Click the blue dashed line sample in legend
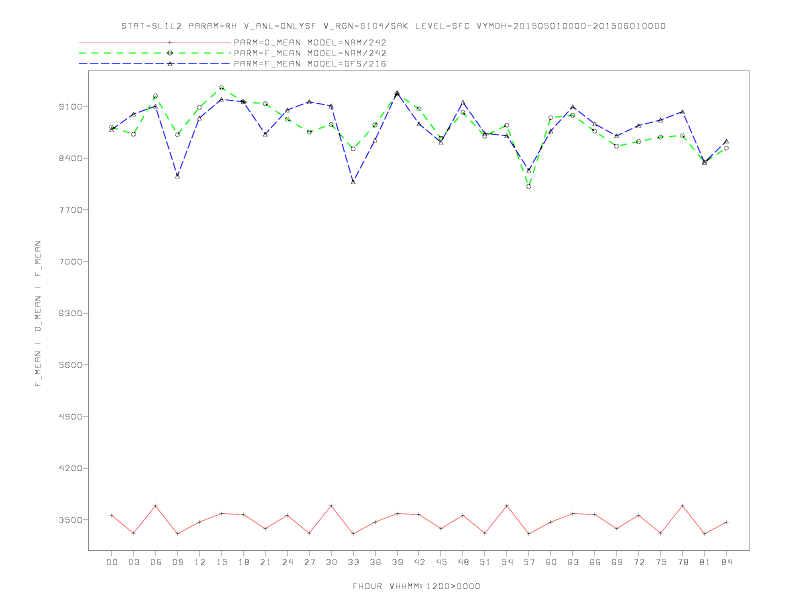 point(155,64)
